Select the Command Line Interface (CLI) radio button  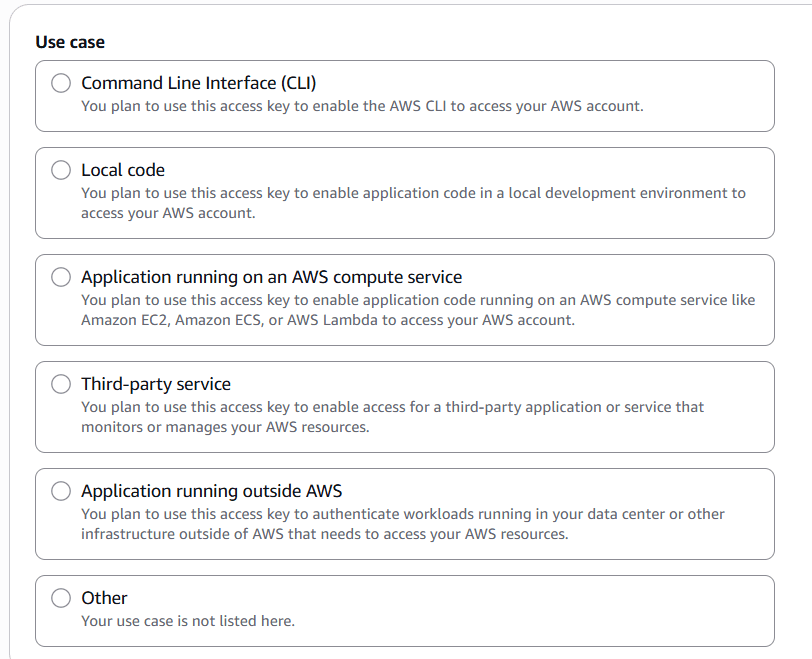click(x=61, y=84)
